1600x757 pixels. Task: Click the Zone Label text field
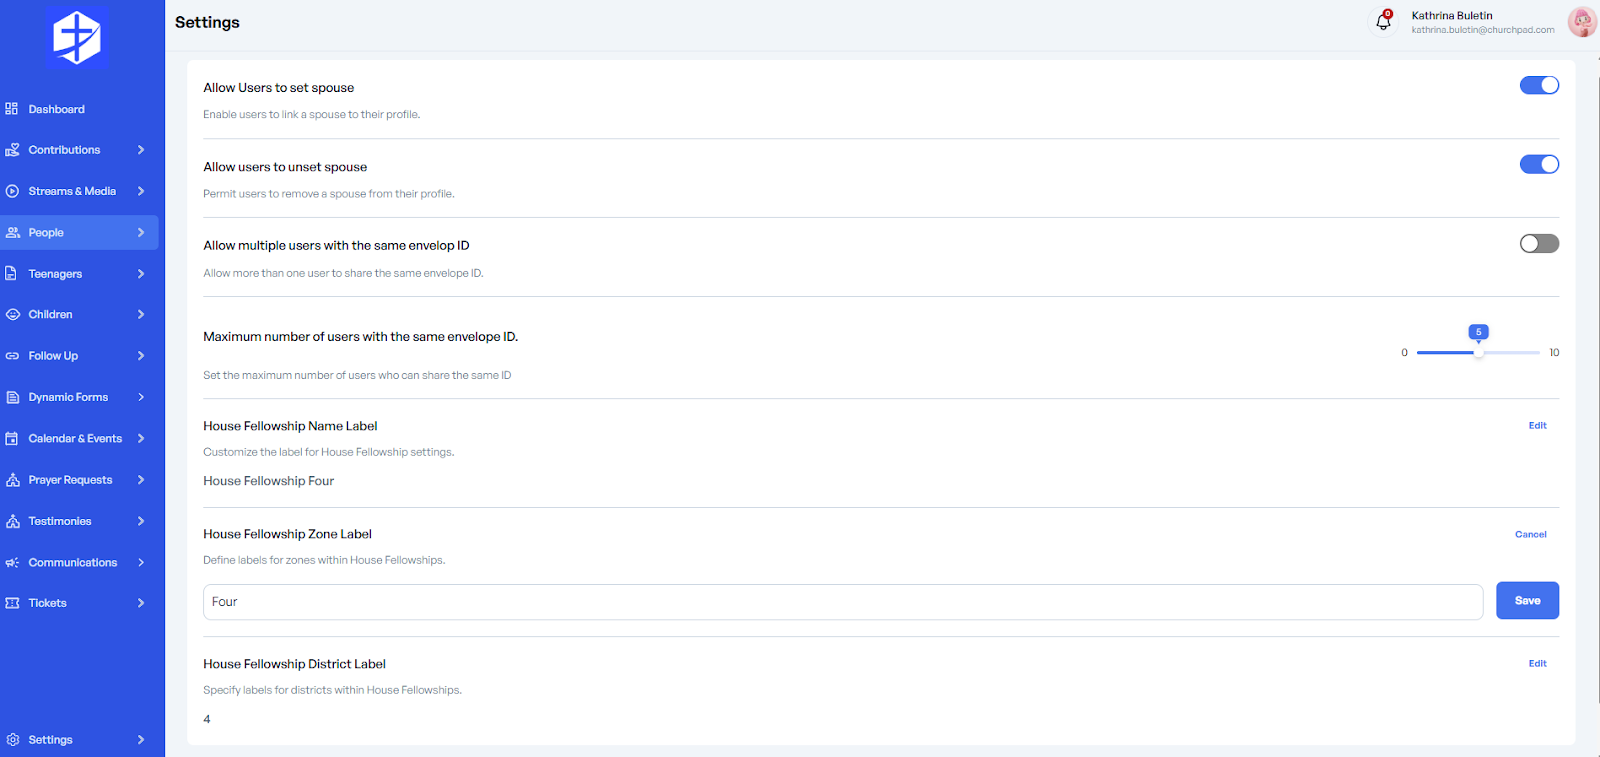pos(842,602)
